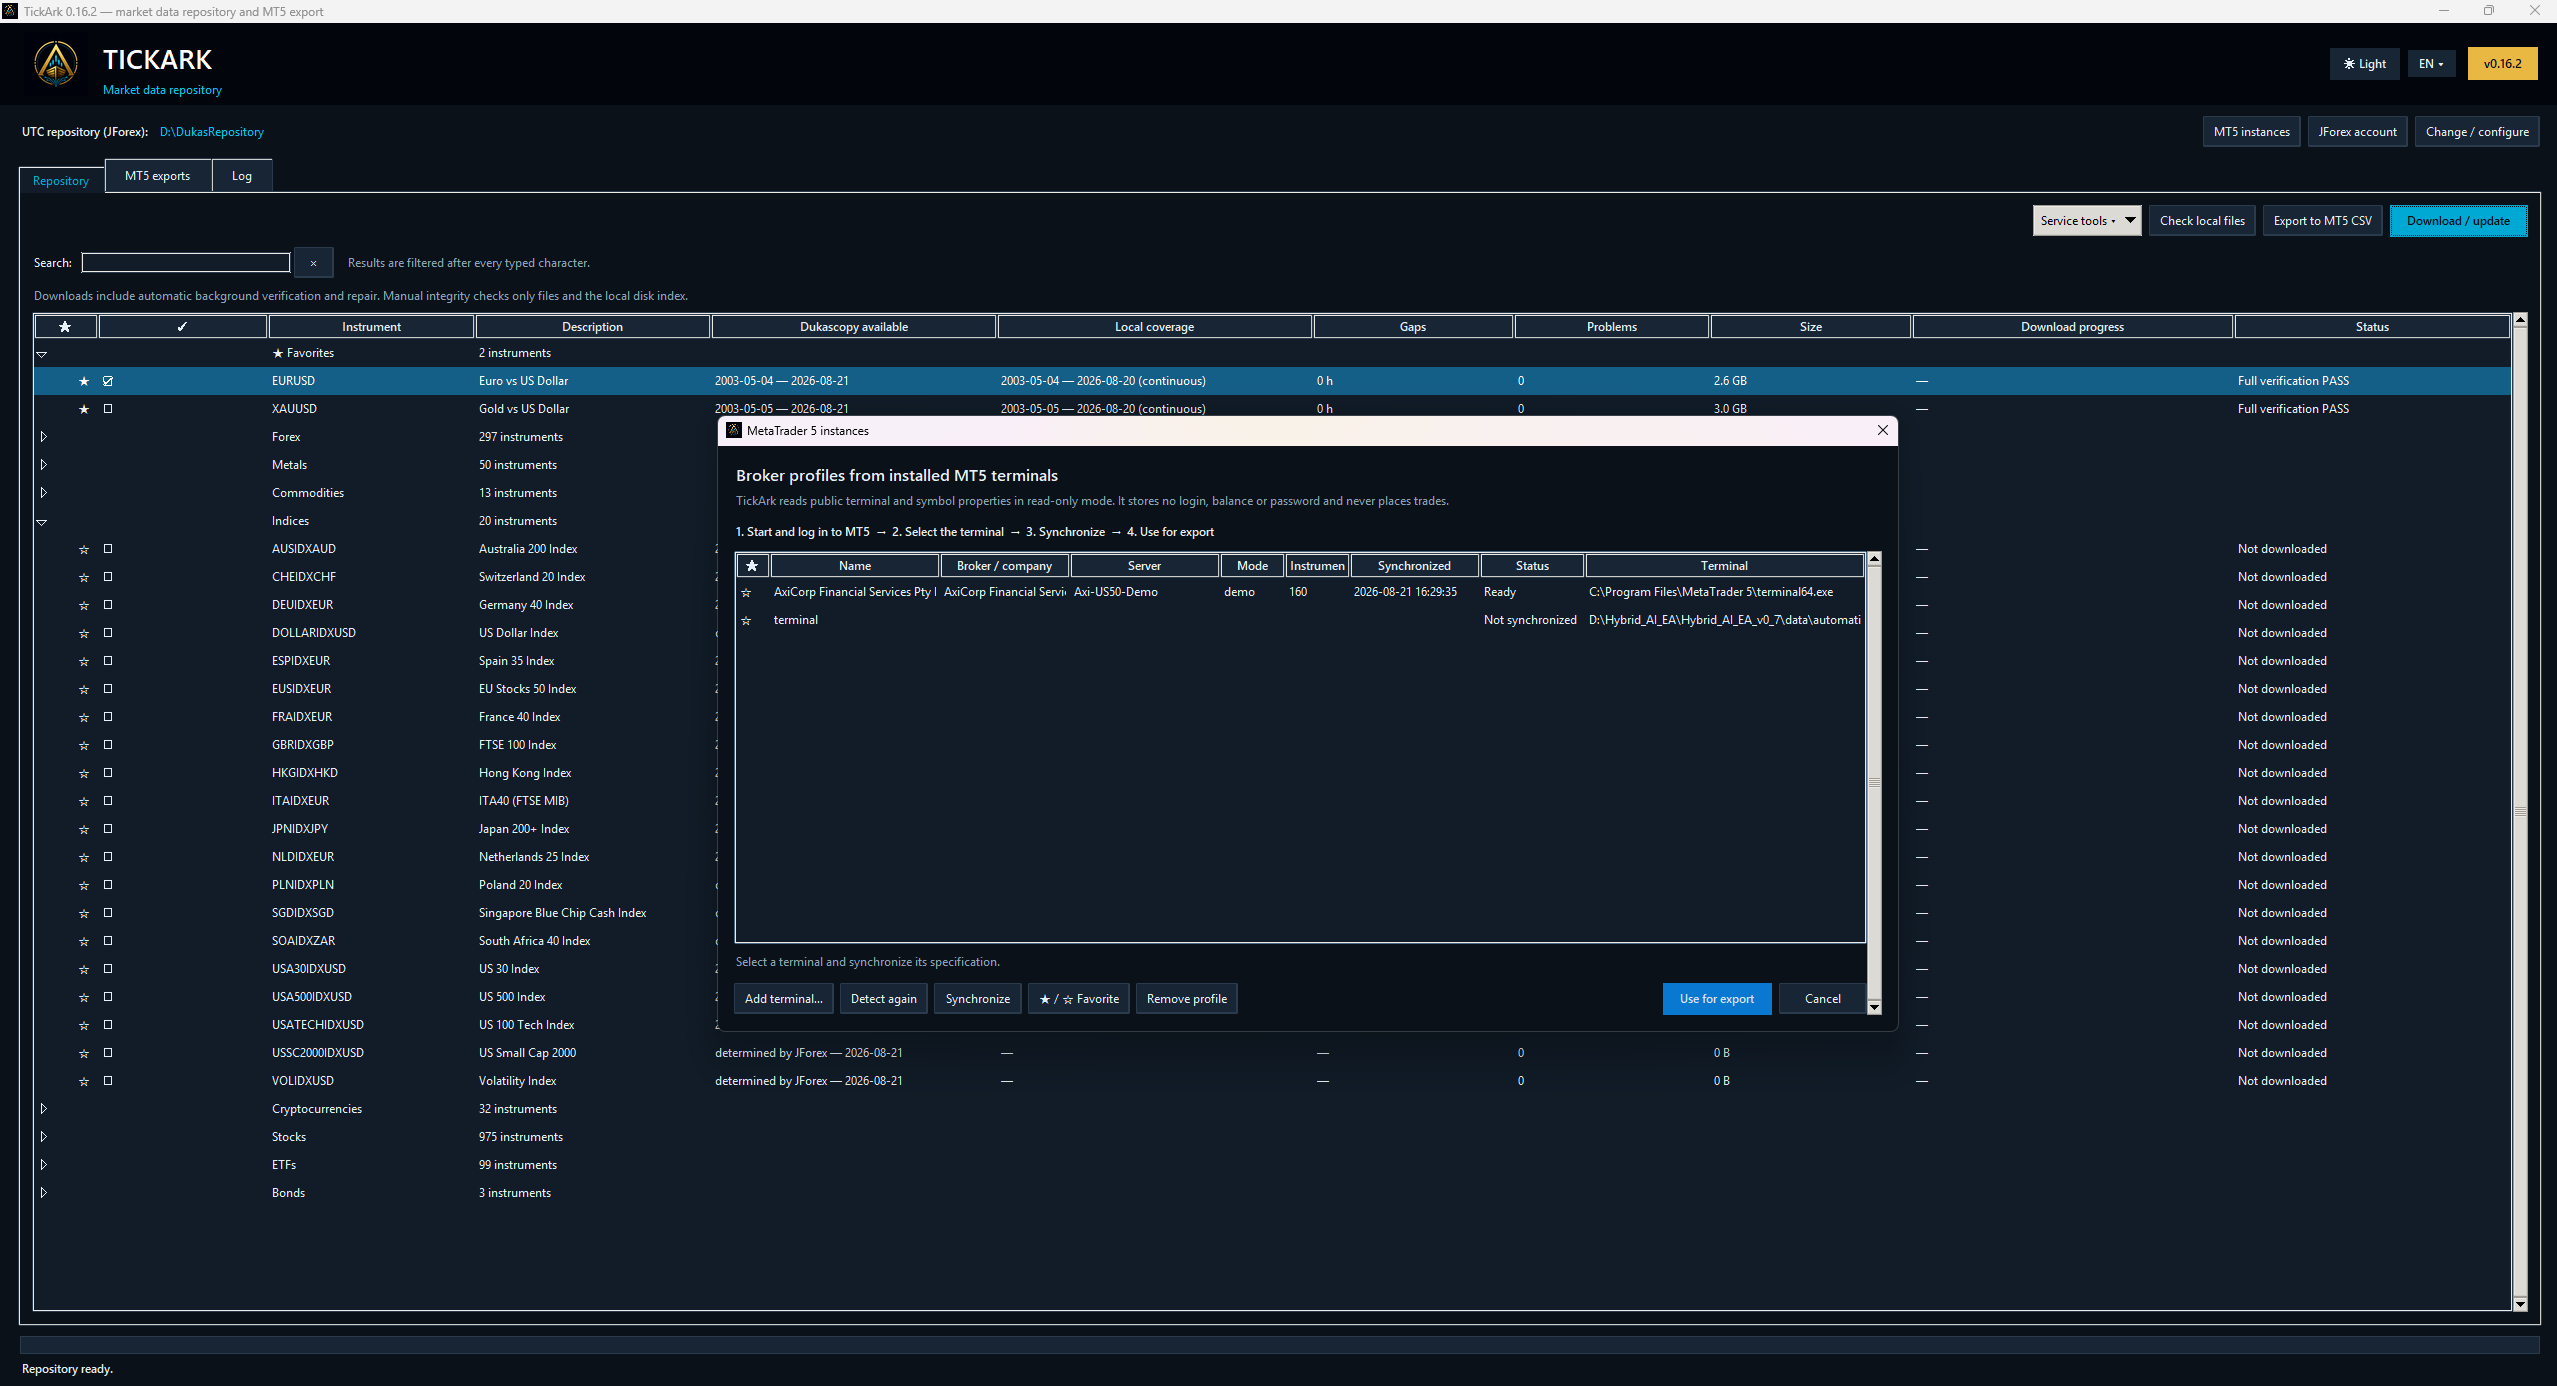This screenshot has width=2557, height=1386.
Task: Star the 'terminal' profile row
Action: tap(746, 621)
